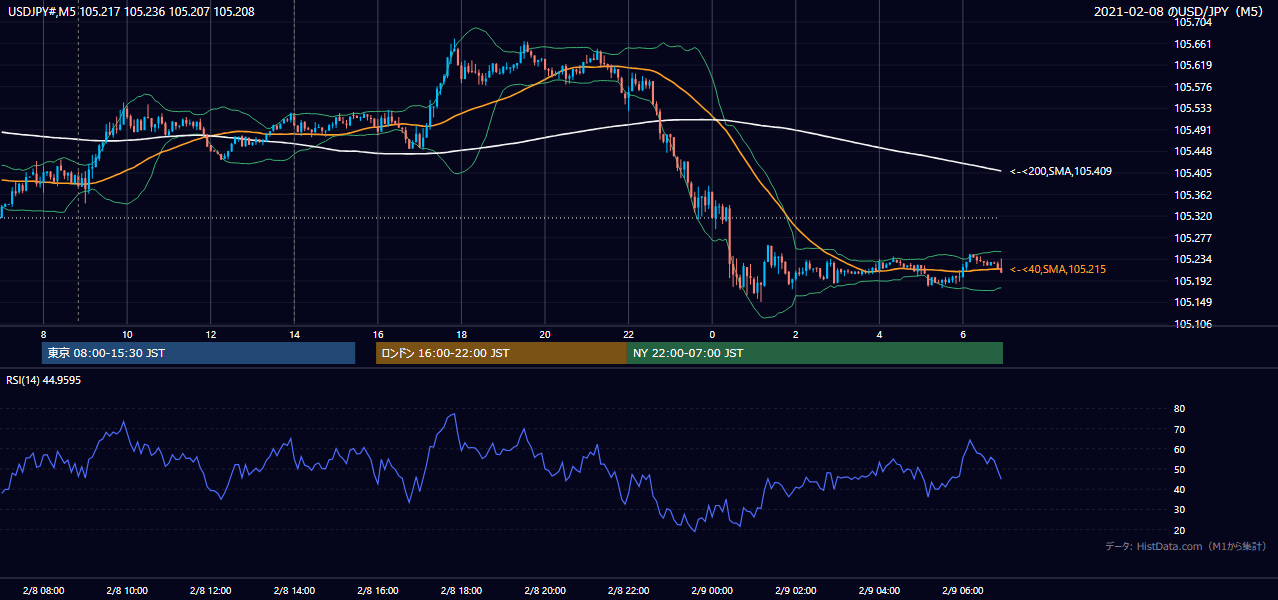Click the 2/9 02:00 time label
The image size is (1278, 600).
point(796,590)
